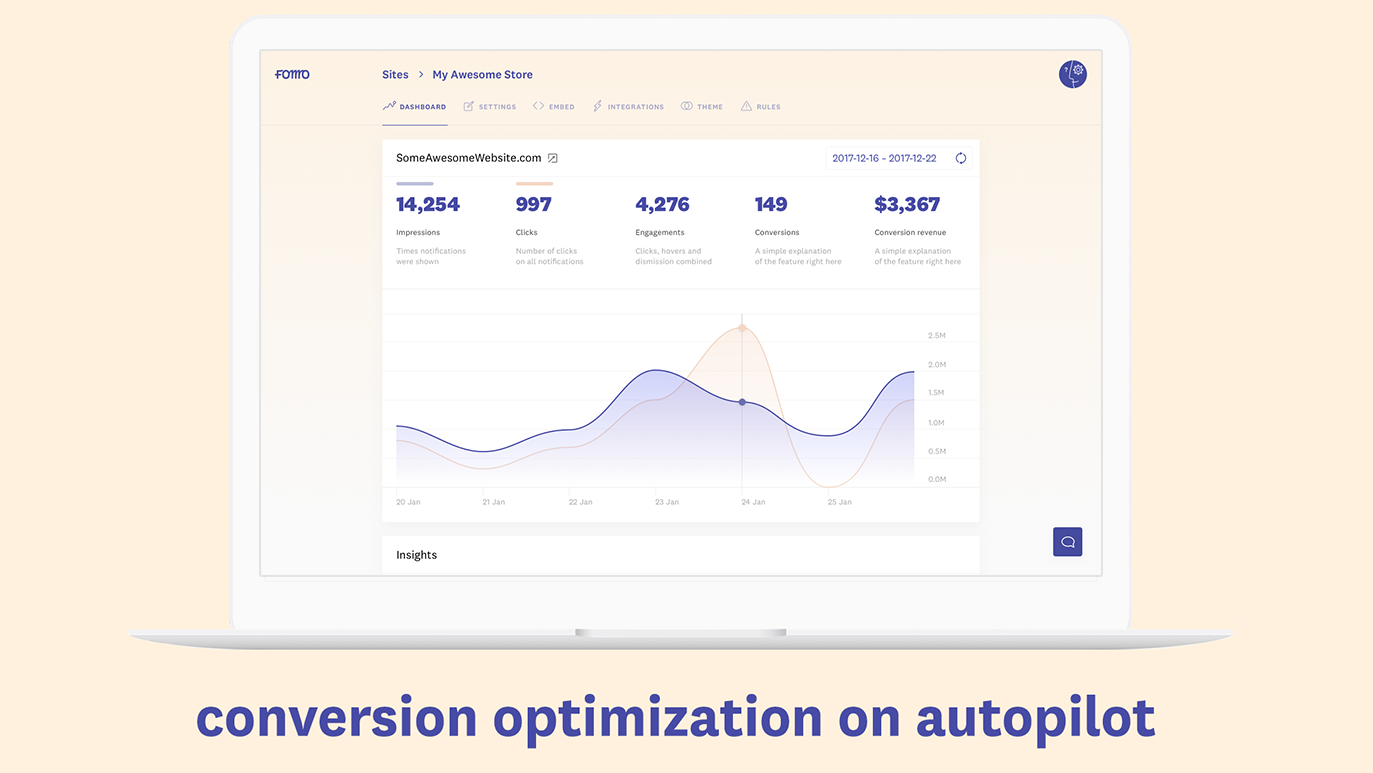Click "Times notifications were shown" description

coord(431,256)
